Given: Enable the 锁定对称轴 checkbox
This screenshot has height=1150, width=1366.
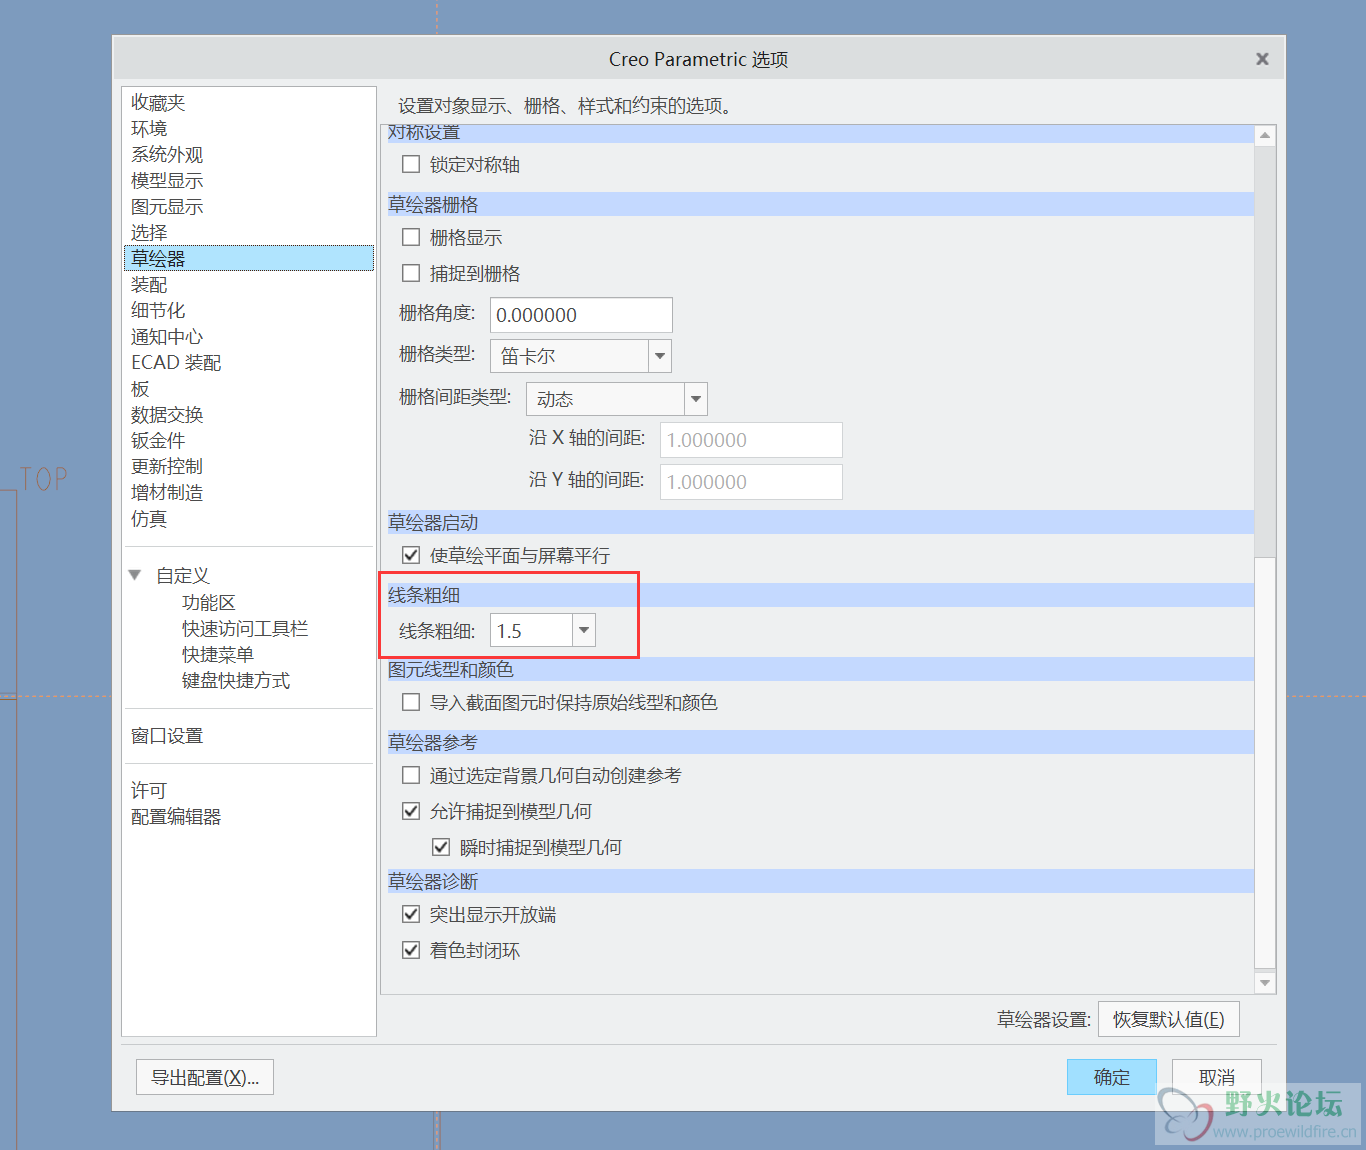Looking at the screenshot, I should 410,164.
